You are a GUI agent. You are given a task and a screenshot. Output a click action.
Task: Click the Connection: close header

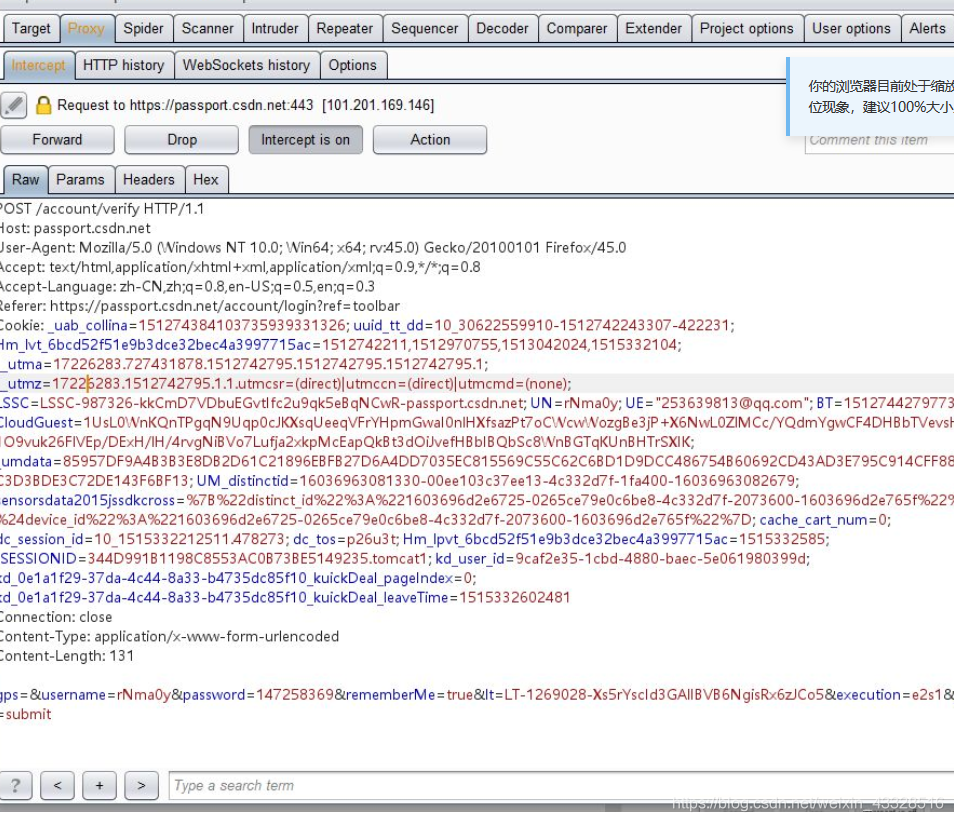[x=56, y=617]
